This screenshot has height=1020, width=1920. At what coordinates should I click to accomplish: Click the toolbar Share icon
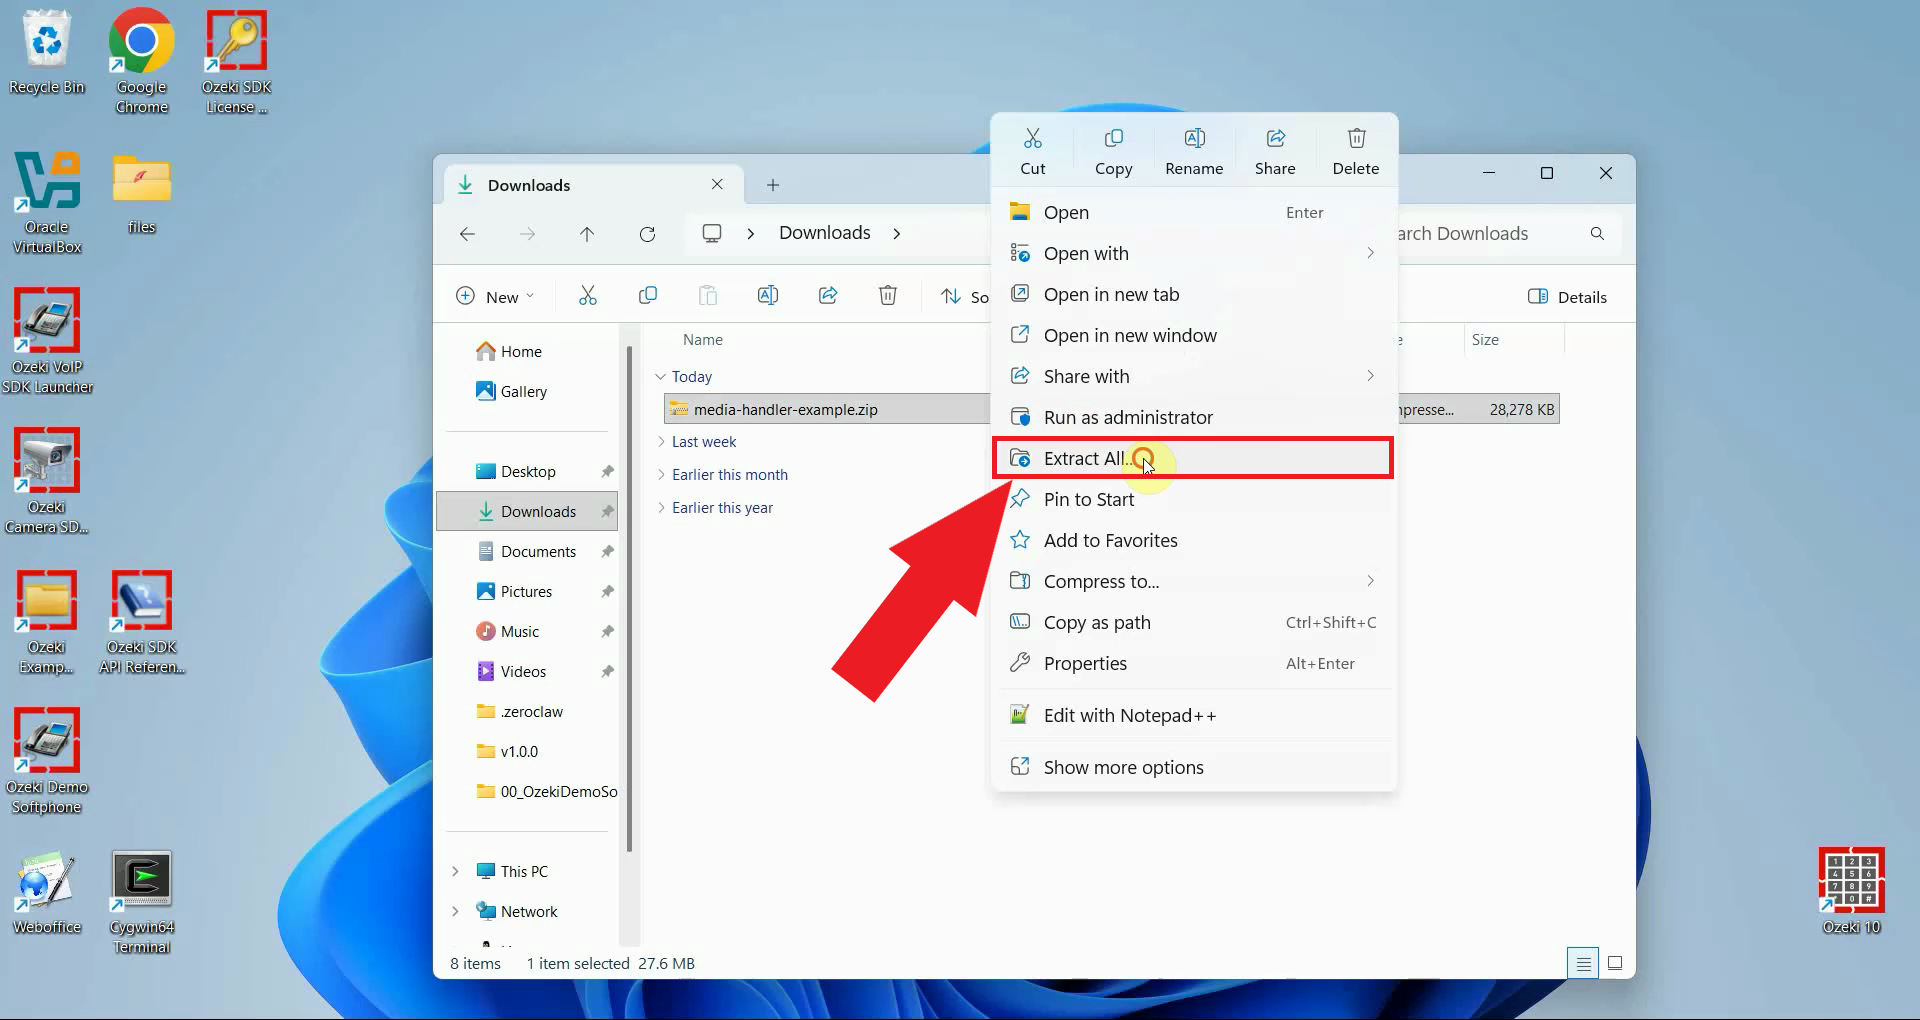click(x=828, y=296)
